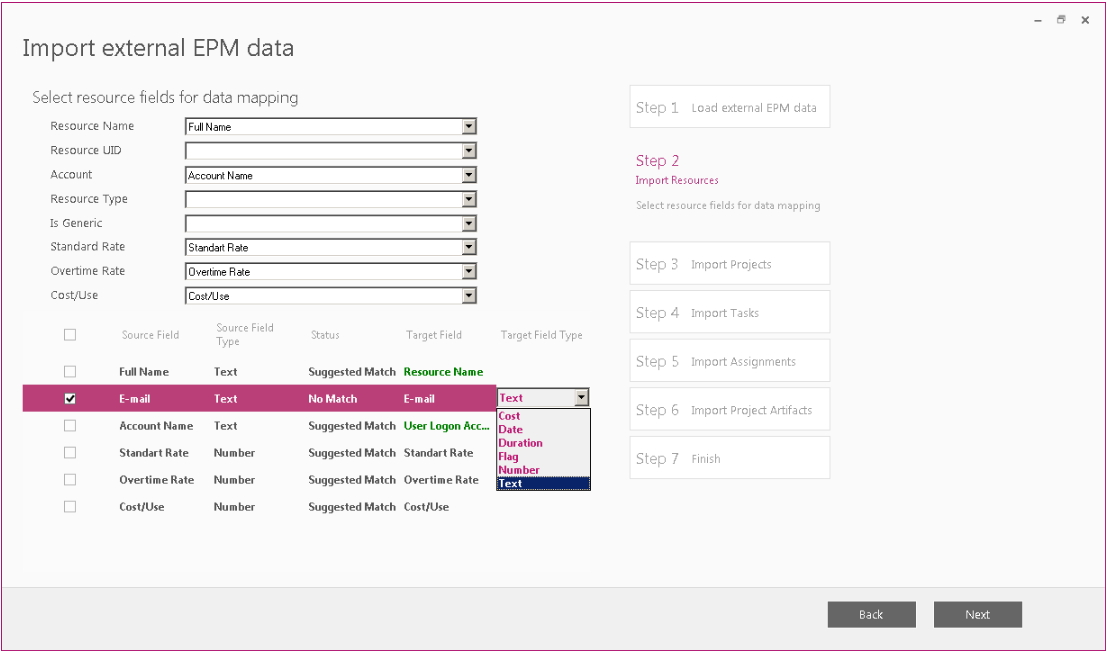Image resolution: width=1108 pixels, height=653 pixels.
Task: Choose Text in the field type list
Action: pos(543,483)
